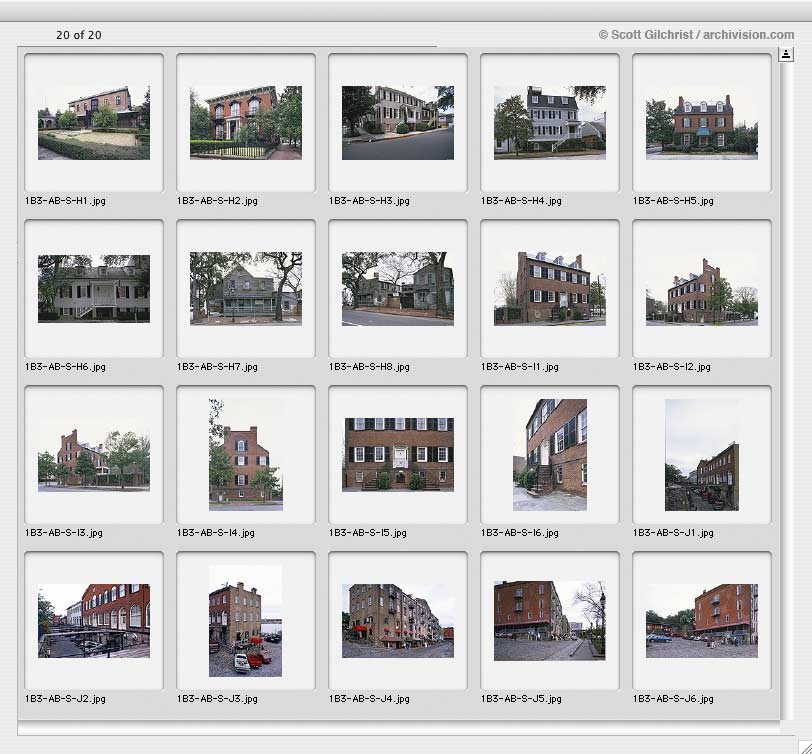Viewport: 812px width, 754px height.
Task: Click the filename label 1B3-AB-S-I4.jpg
Action: click(215, 533)
